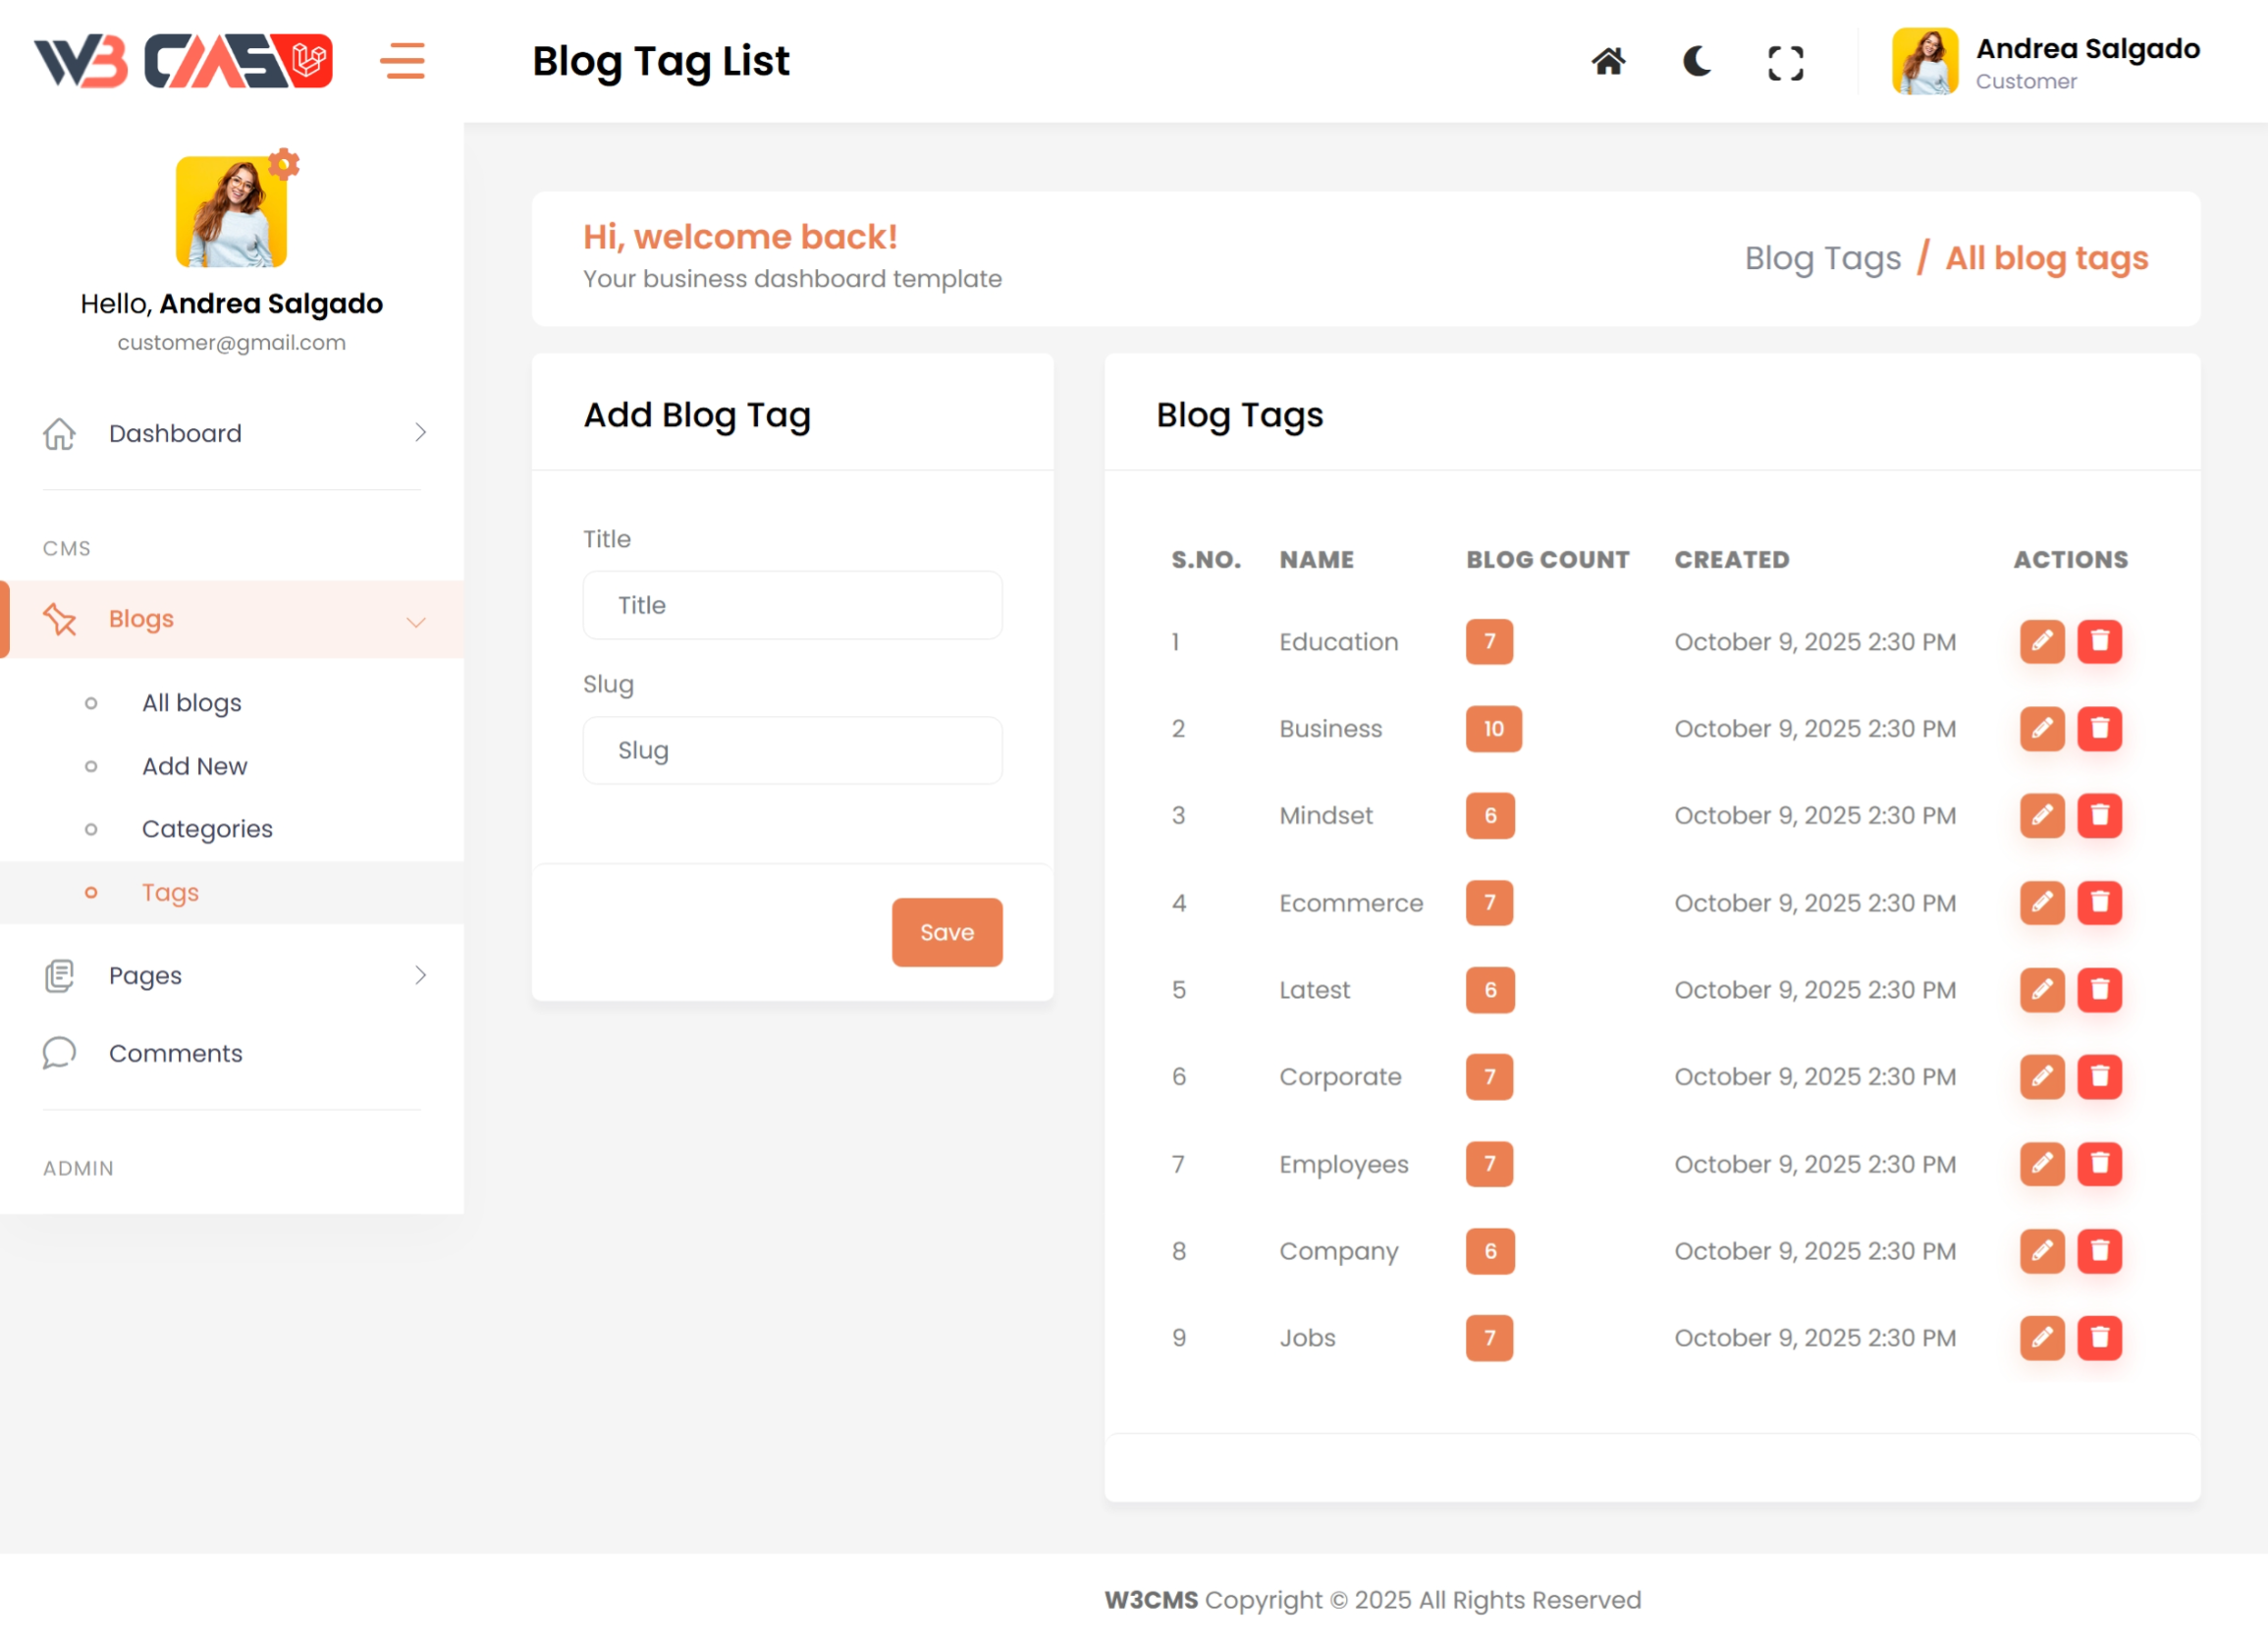Click the home icon in header
The width and height of the screenshot is (2268, 1646).
[1608, 62]
